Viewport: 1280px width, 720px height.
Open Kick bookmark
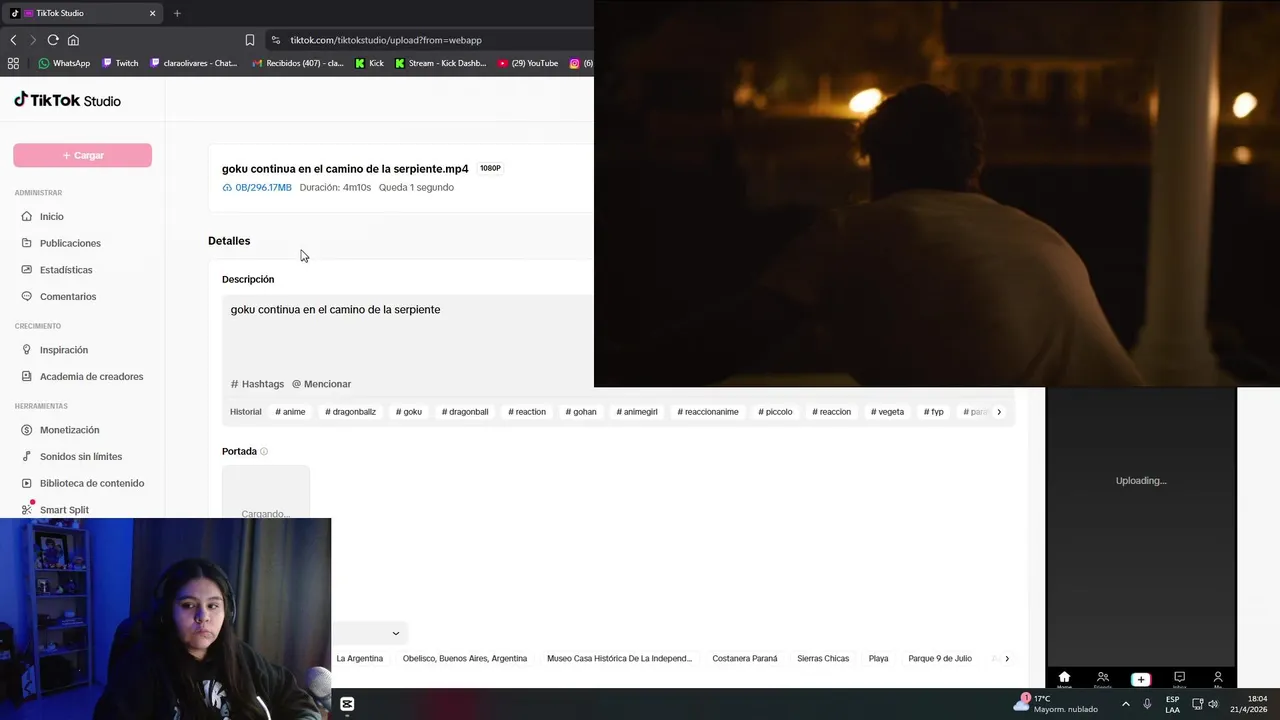(x=369, y=63)
